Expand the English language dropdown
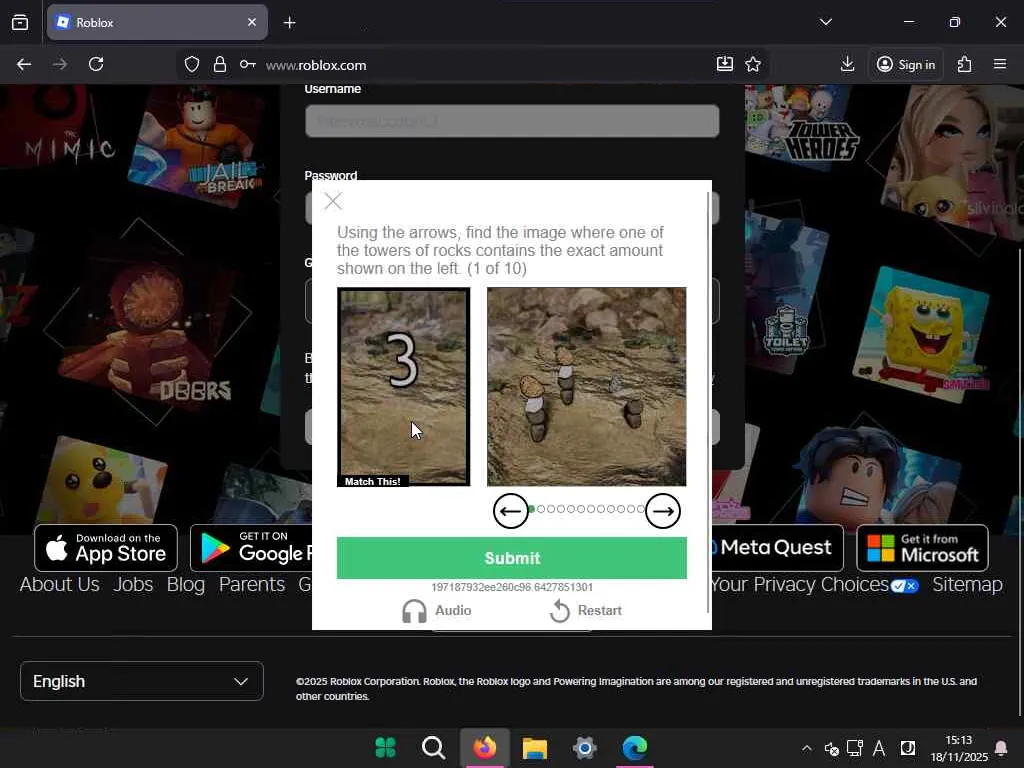The image size is (1024, 768). pos(142,681)
